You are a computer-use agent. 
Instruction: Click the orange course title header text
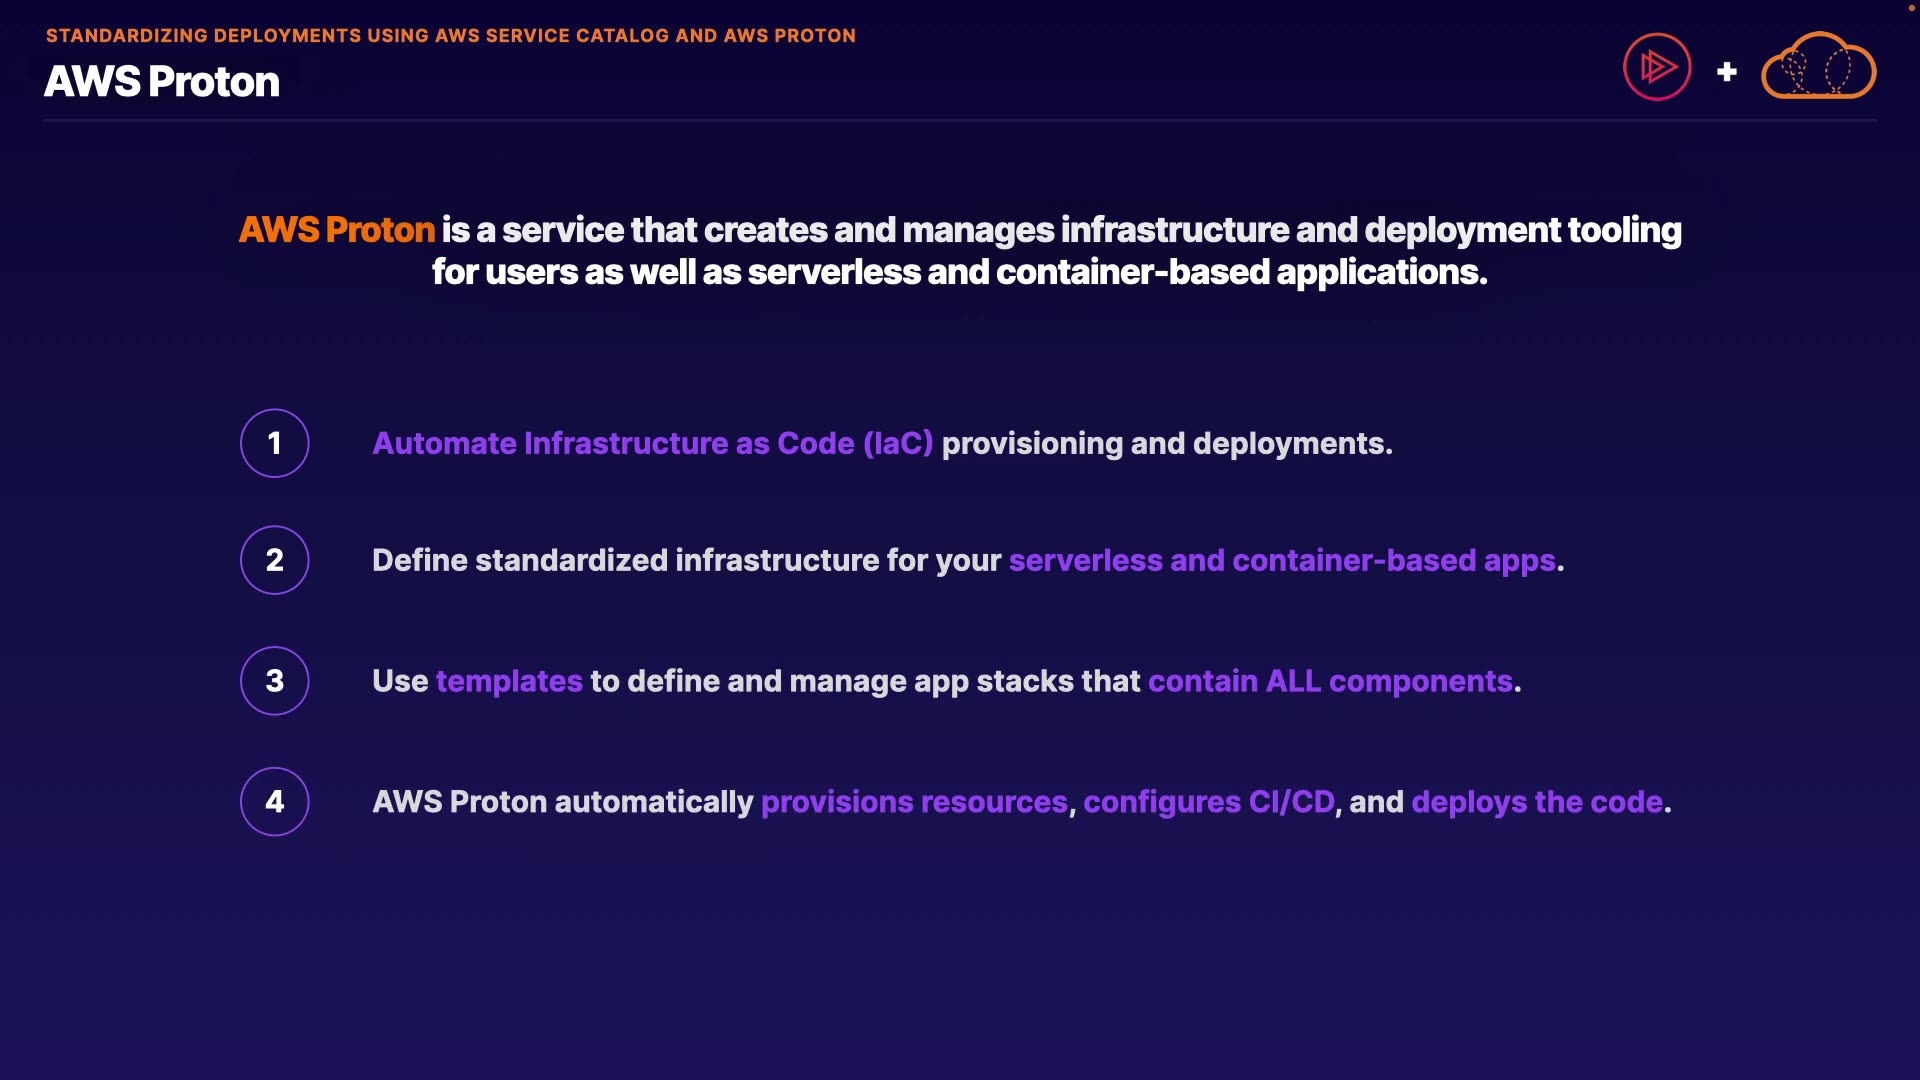coord(450,36)
